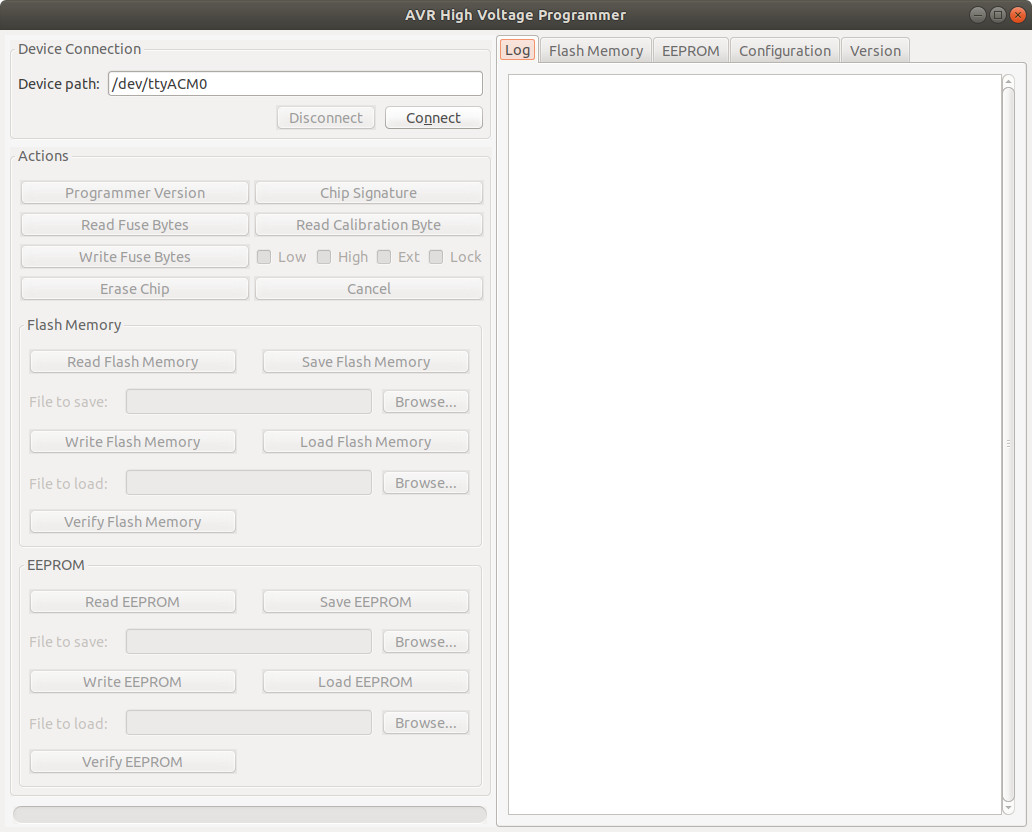This screenshot has height=832, width=1032.
Task: Switch to the Configuration tab
Action: click(785, 51)
